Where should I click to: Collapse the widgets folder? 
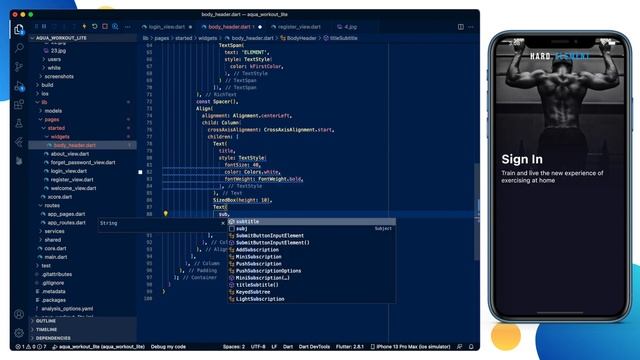(x=60, y=137)
